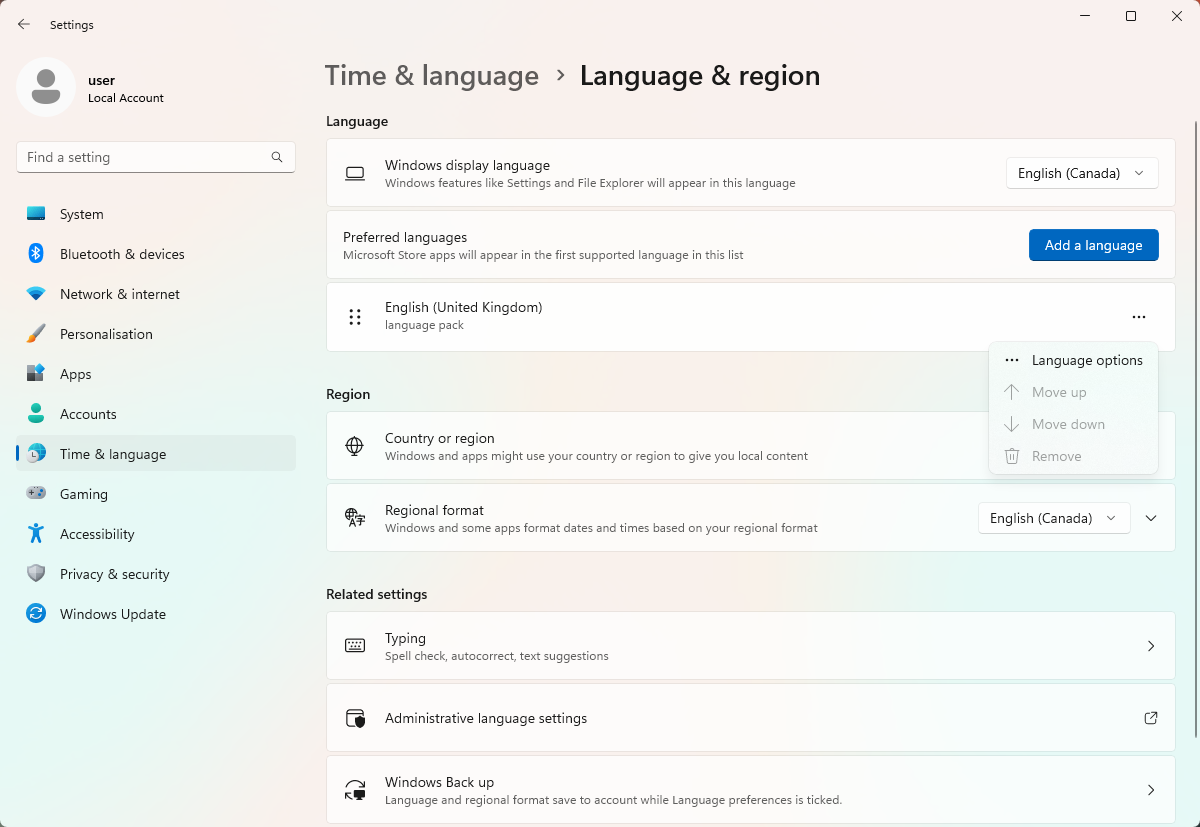1200x827 pixels.
Task: Select Move down in context menu
Action: click(x=1073, y=424)
